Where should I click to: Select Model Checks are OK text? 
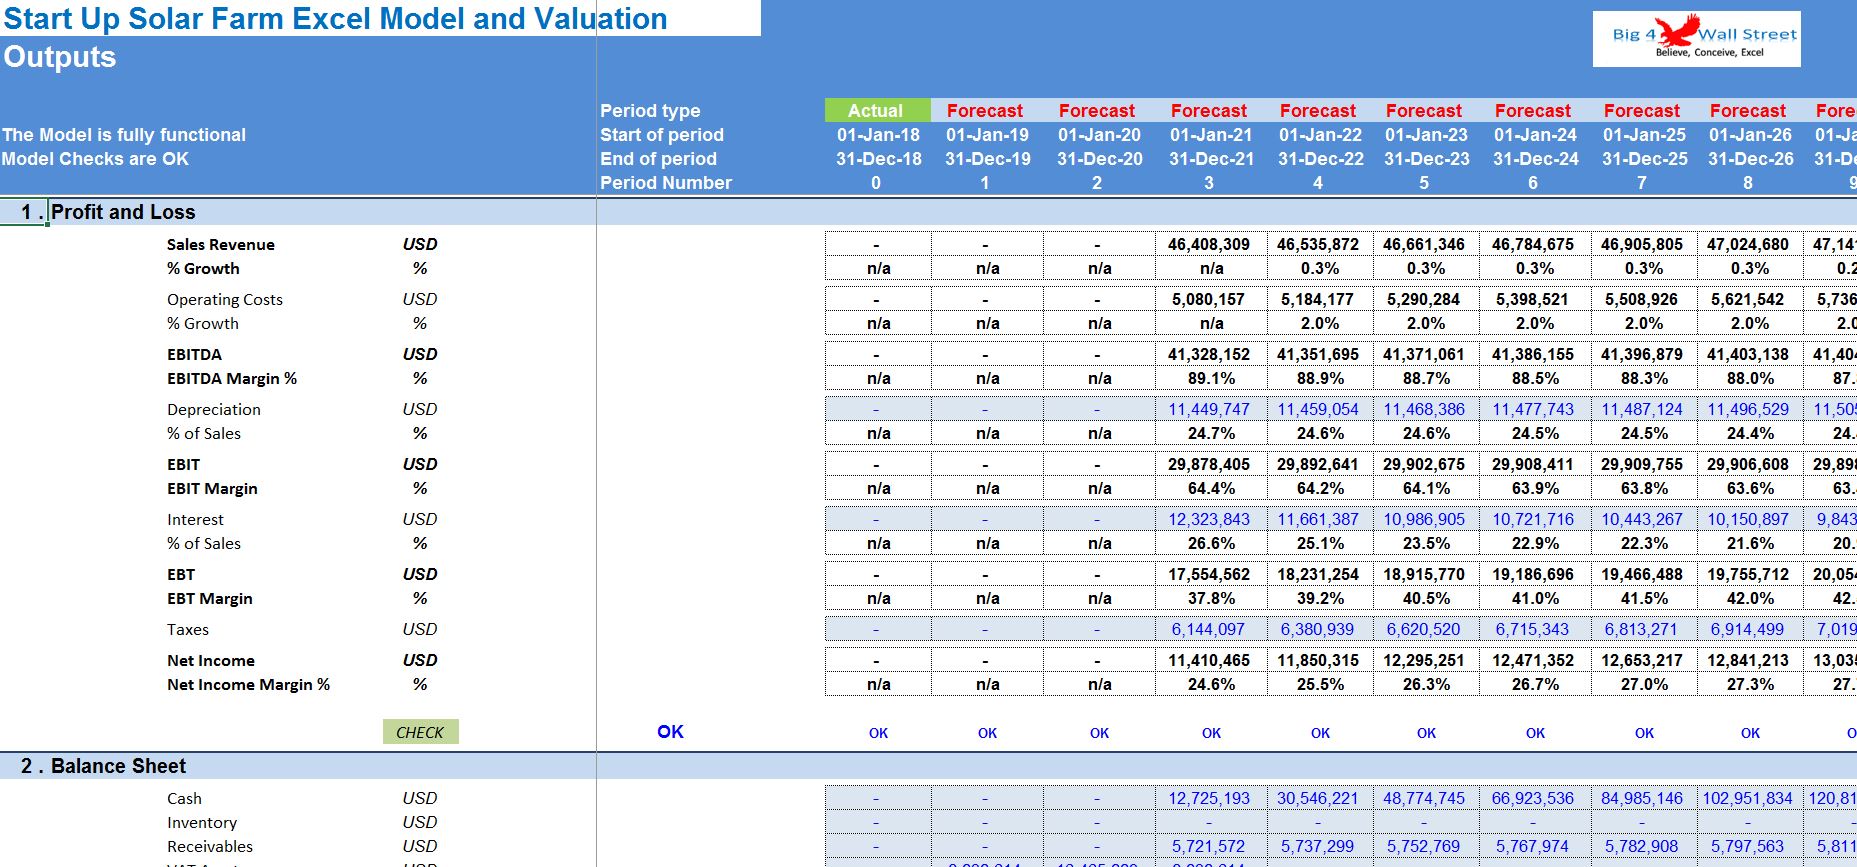[x=95, y=158]
